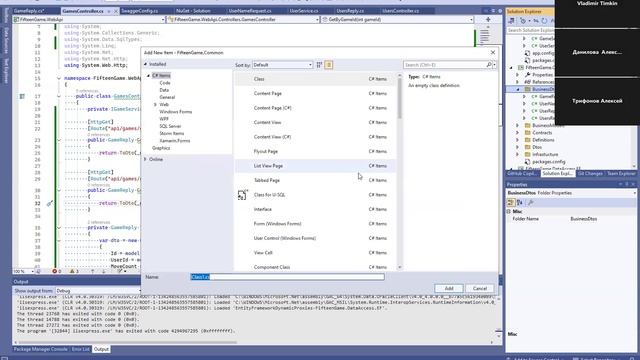Select the Component Class template
Image resolution: width=640 pixels, height=360 pixels.
(315, 267)
